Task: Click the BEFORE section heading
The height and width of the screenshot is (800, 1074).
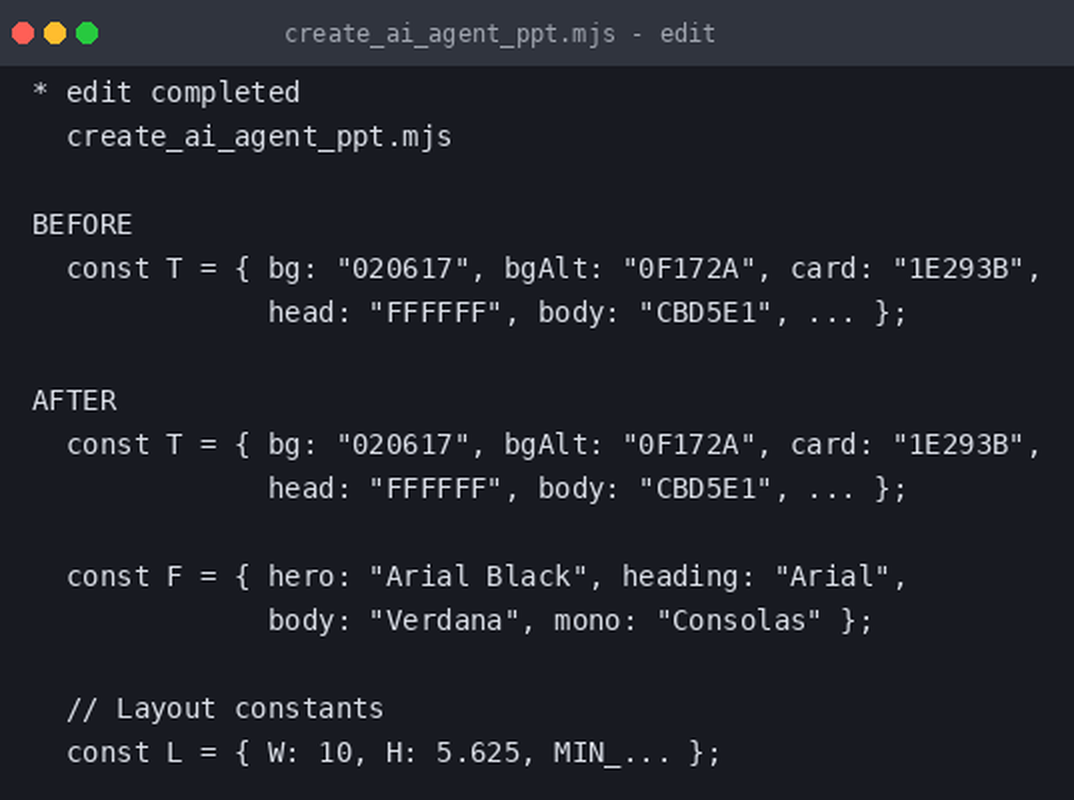Action: point(82,225)
